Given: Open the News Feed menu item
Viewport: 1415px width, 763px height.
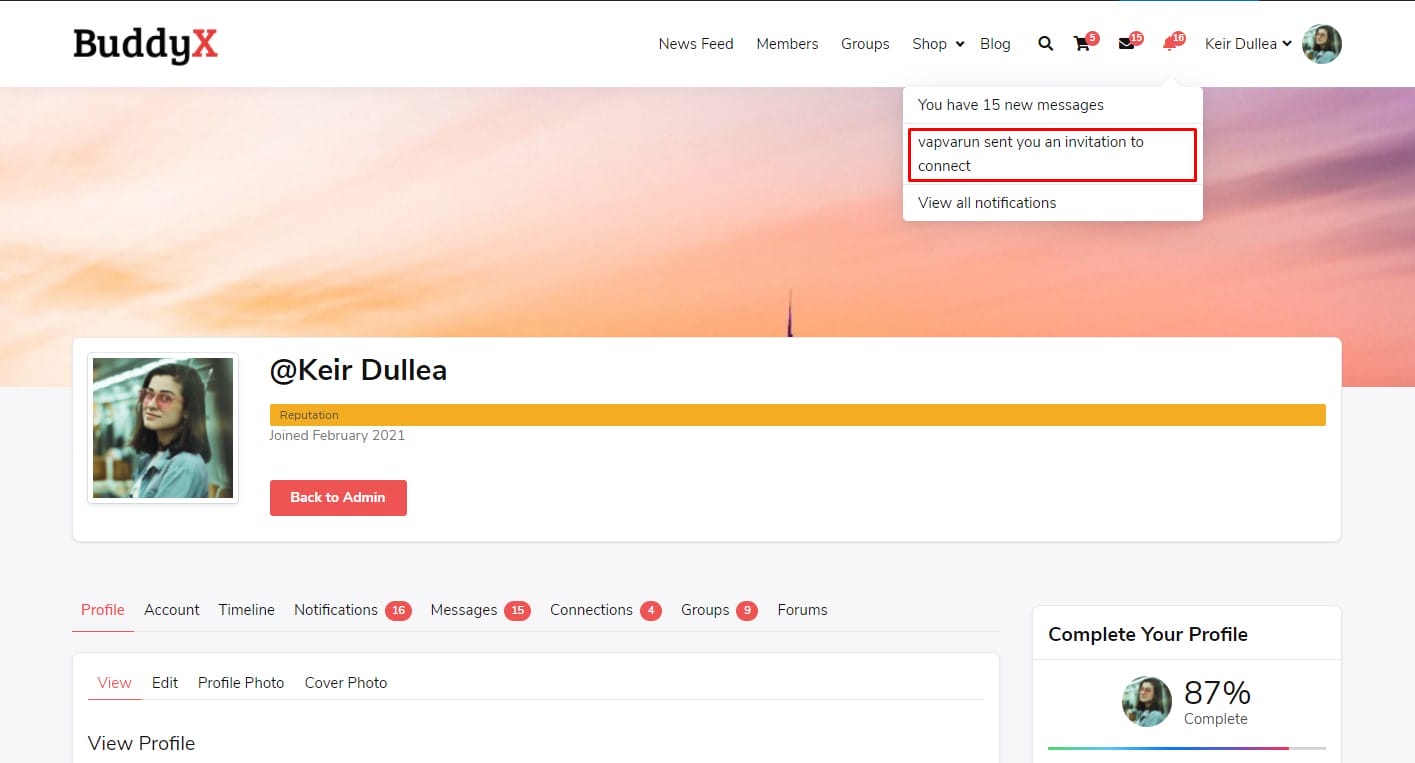Looking at the screenshot, I should coord(696,44).
